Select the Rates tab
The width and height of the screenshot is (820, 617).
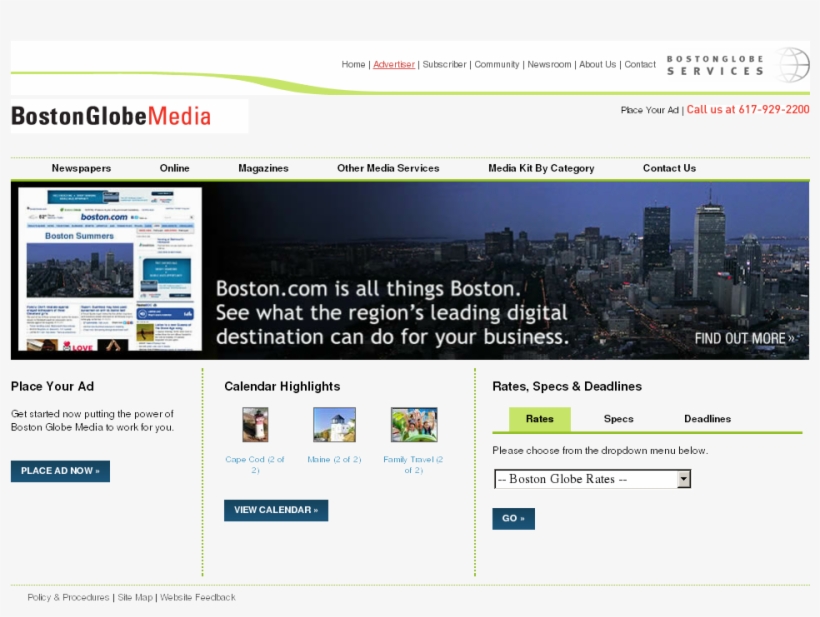click(x=539, y=419)
